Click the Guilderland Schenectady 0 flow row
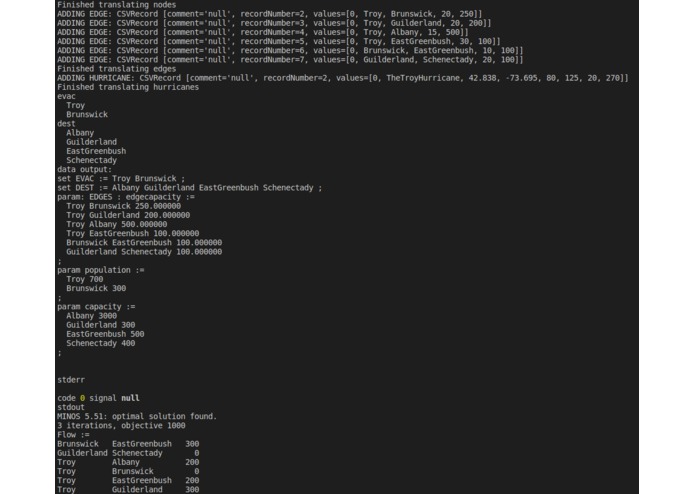Image resolution: width=695 pixels, height=494 pixels. point(128,453)
